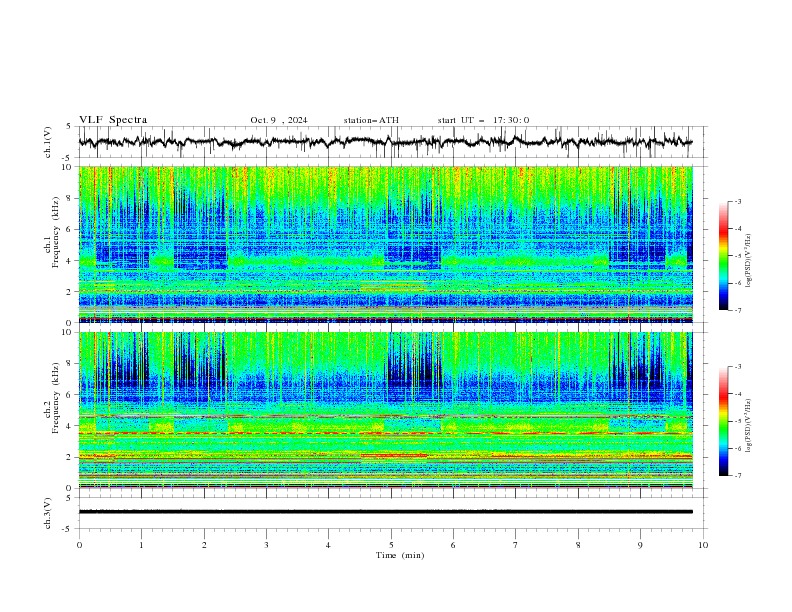Click time axis tick label "9"
Viewport: 792px width, 612px height.
point(640,545)
